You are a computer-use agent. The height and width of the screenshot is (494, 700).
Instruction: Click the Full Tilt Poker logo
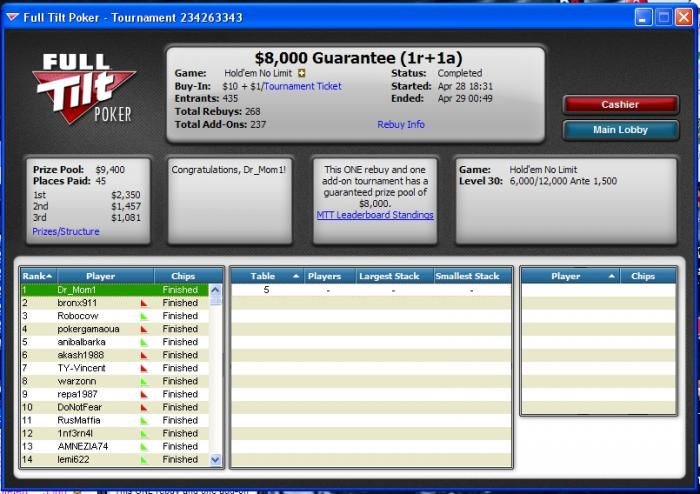pyautogui.click(x=83, y=88)
